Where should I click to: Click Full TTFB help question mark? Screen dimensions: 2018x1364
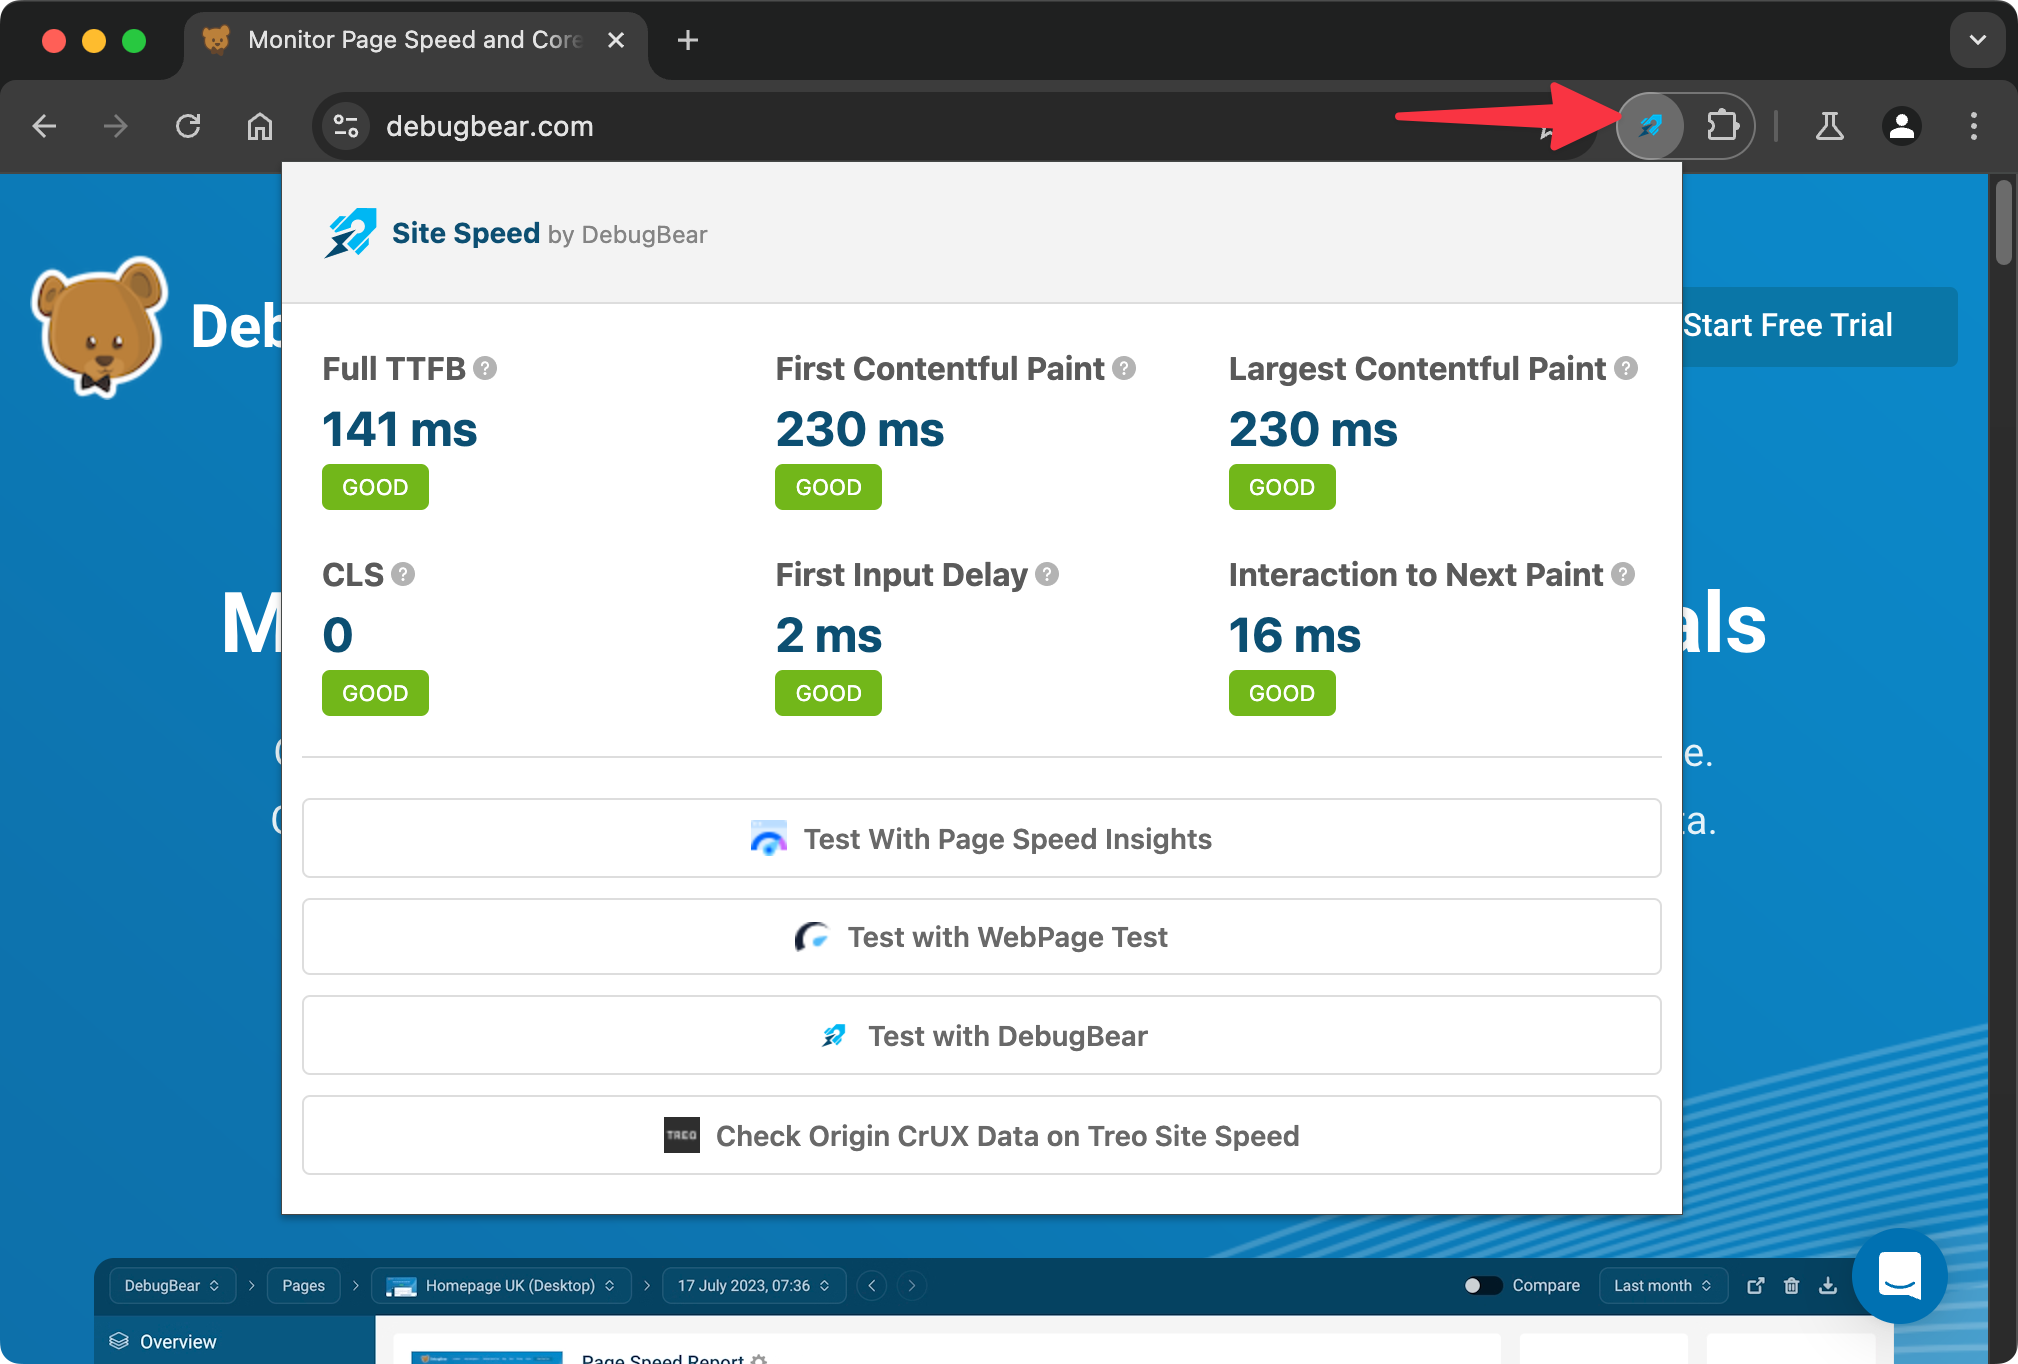click(x=485, y=368)
